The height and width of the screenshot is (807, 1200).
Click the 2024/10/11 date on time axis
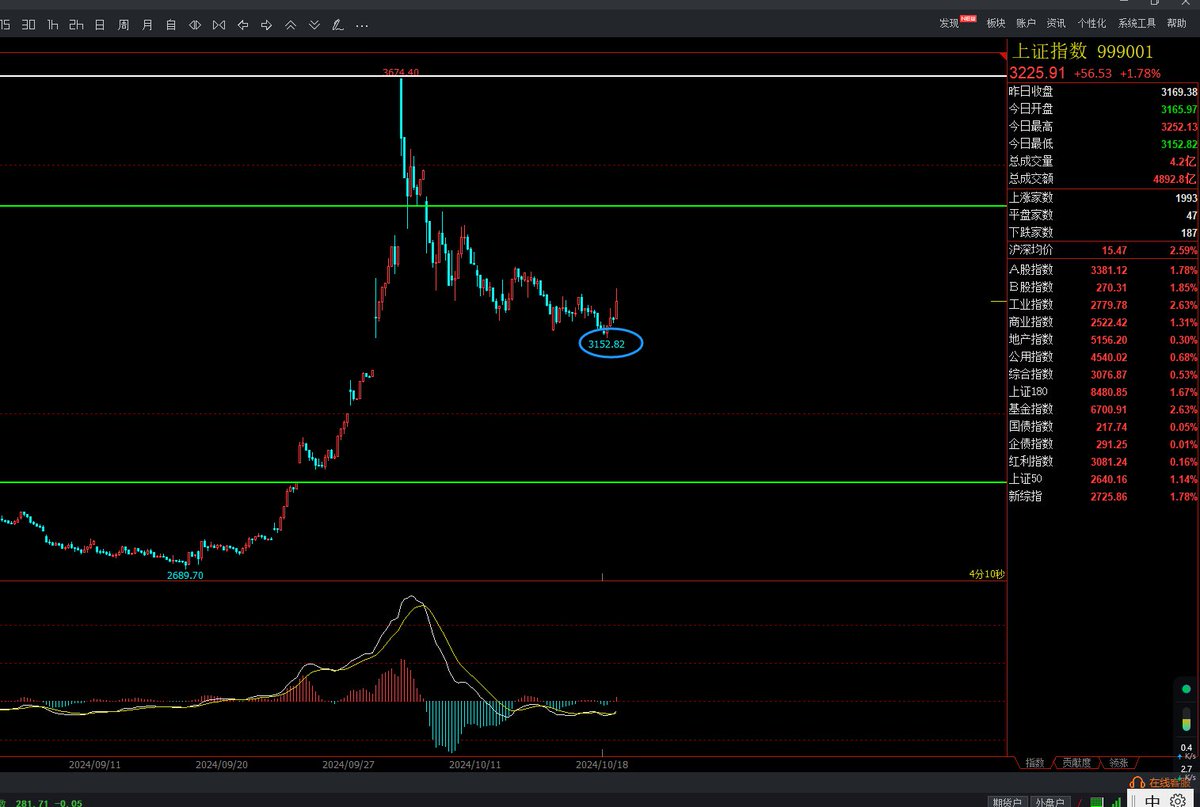coord(474,763)
